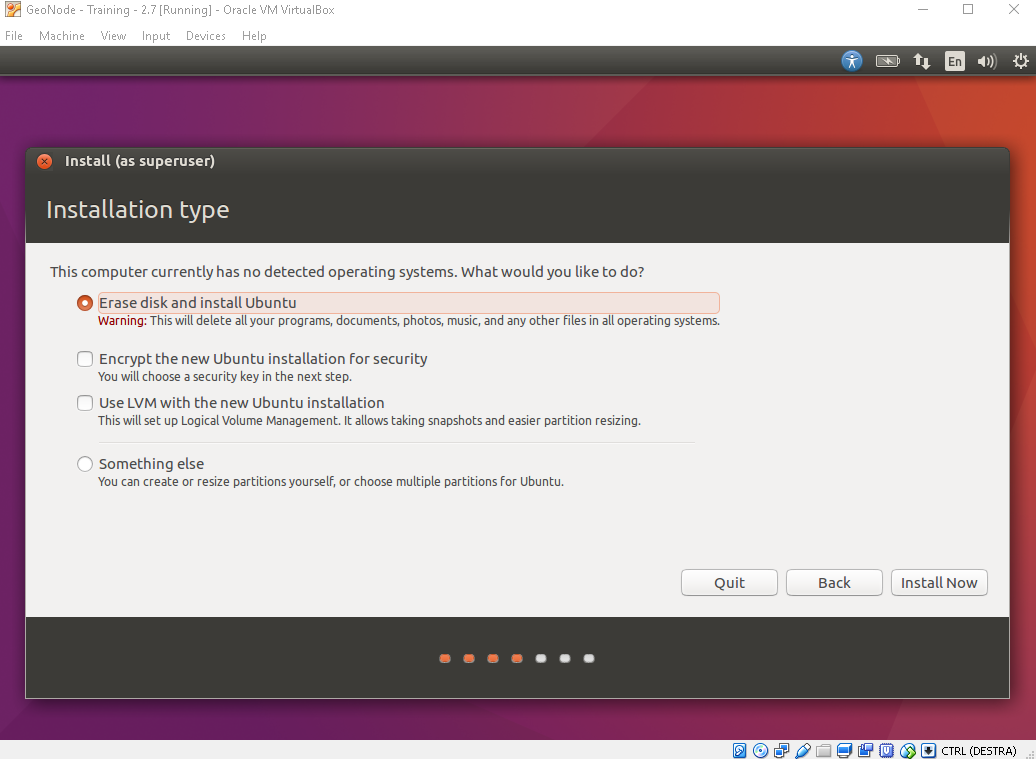The height and width of the screenshot is (759, 1036).
Task: Enable Use LVM with new Ubuntu installation
Action: coord(85,403)
